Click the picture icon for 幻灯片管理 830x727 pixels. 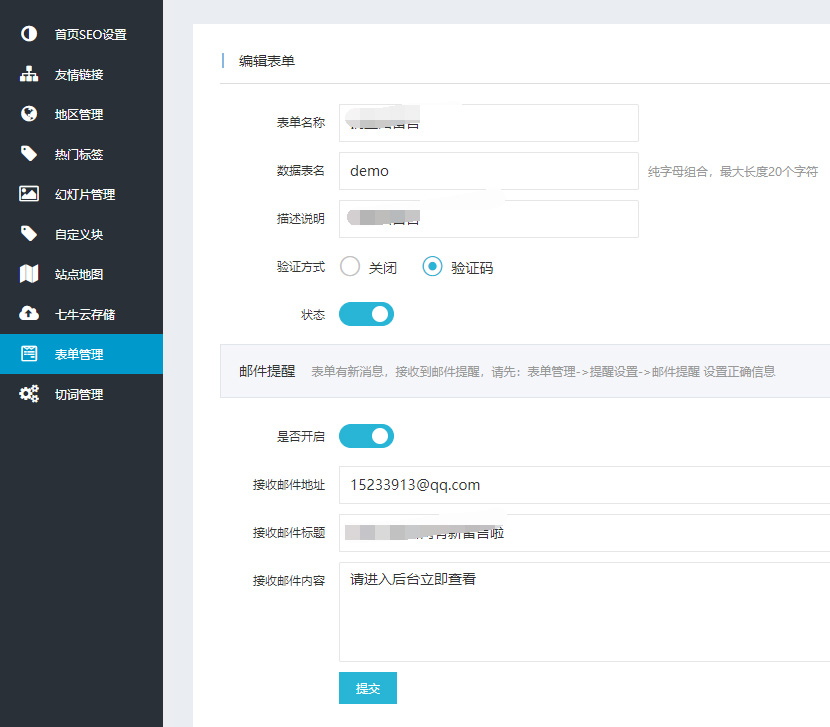29,194
